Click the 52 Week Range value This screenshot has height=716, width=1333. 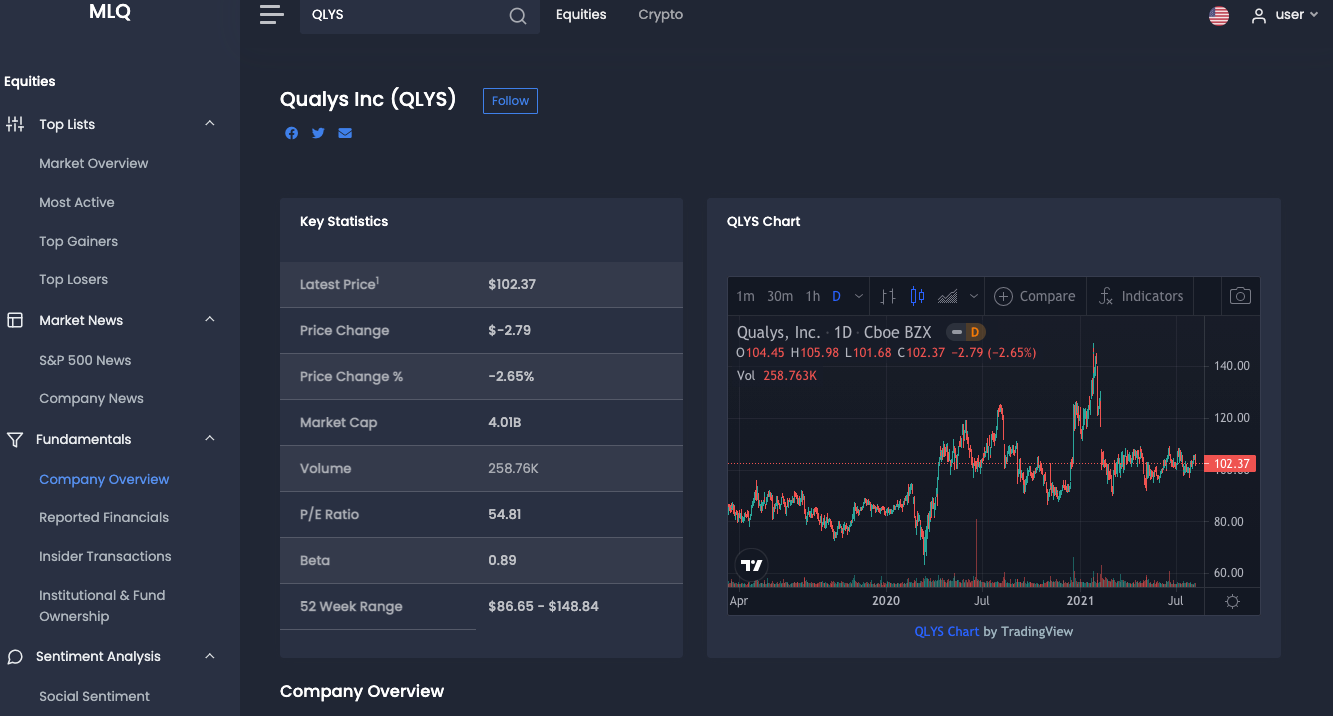point(544,607)
